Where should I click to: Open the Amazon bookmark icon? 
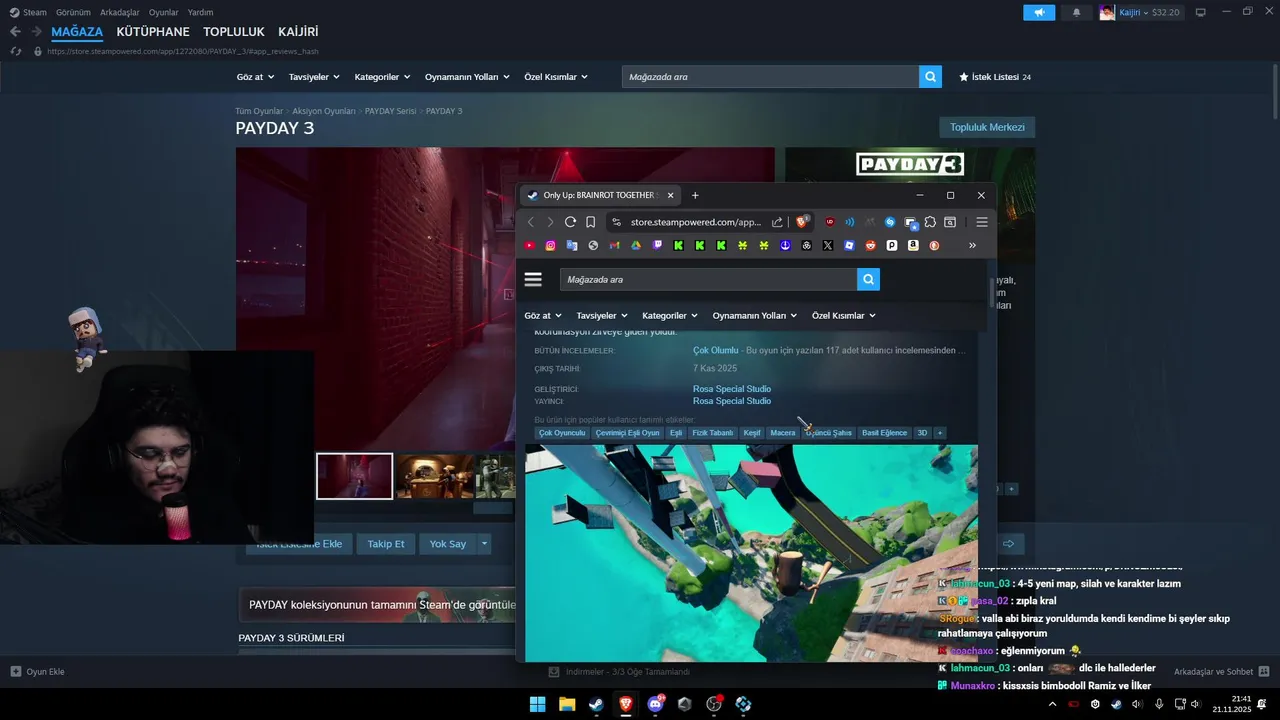tap(913, 245)
